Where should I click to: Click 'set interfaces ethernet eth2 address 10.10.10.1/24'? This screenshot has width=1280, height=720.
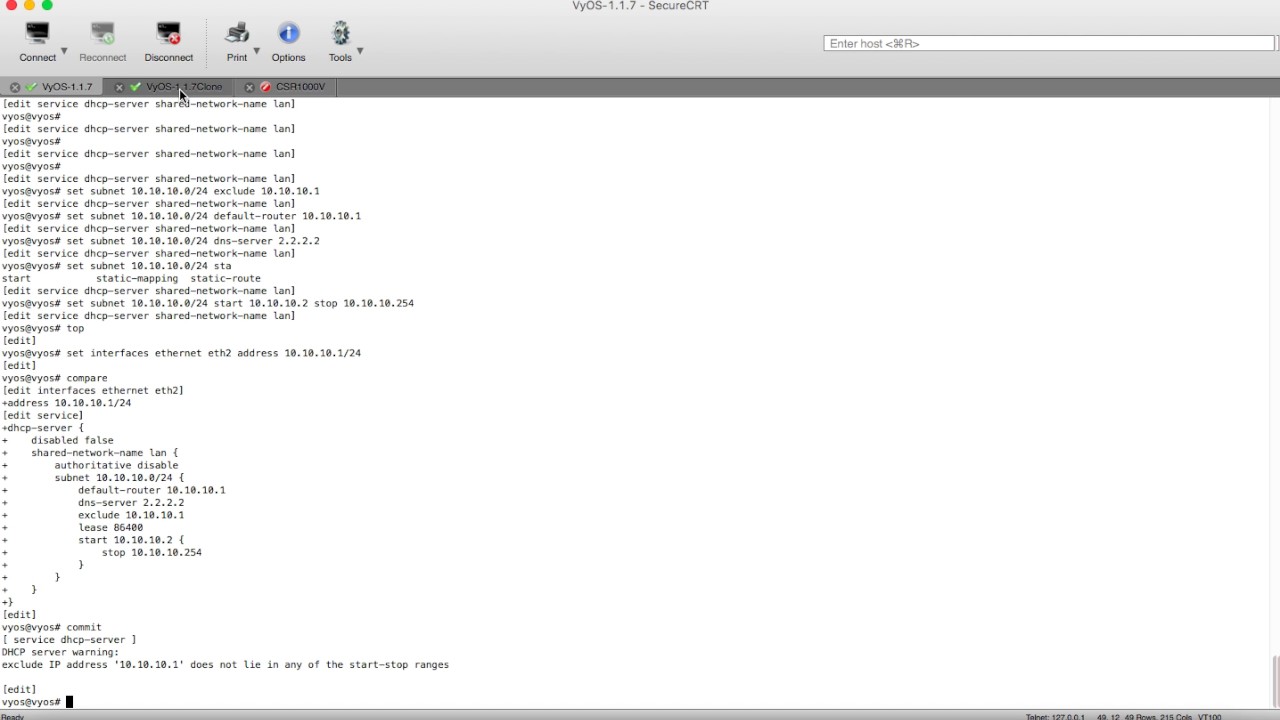(x=214, y=353)
